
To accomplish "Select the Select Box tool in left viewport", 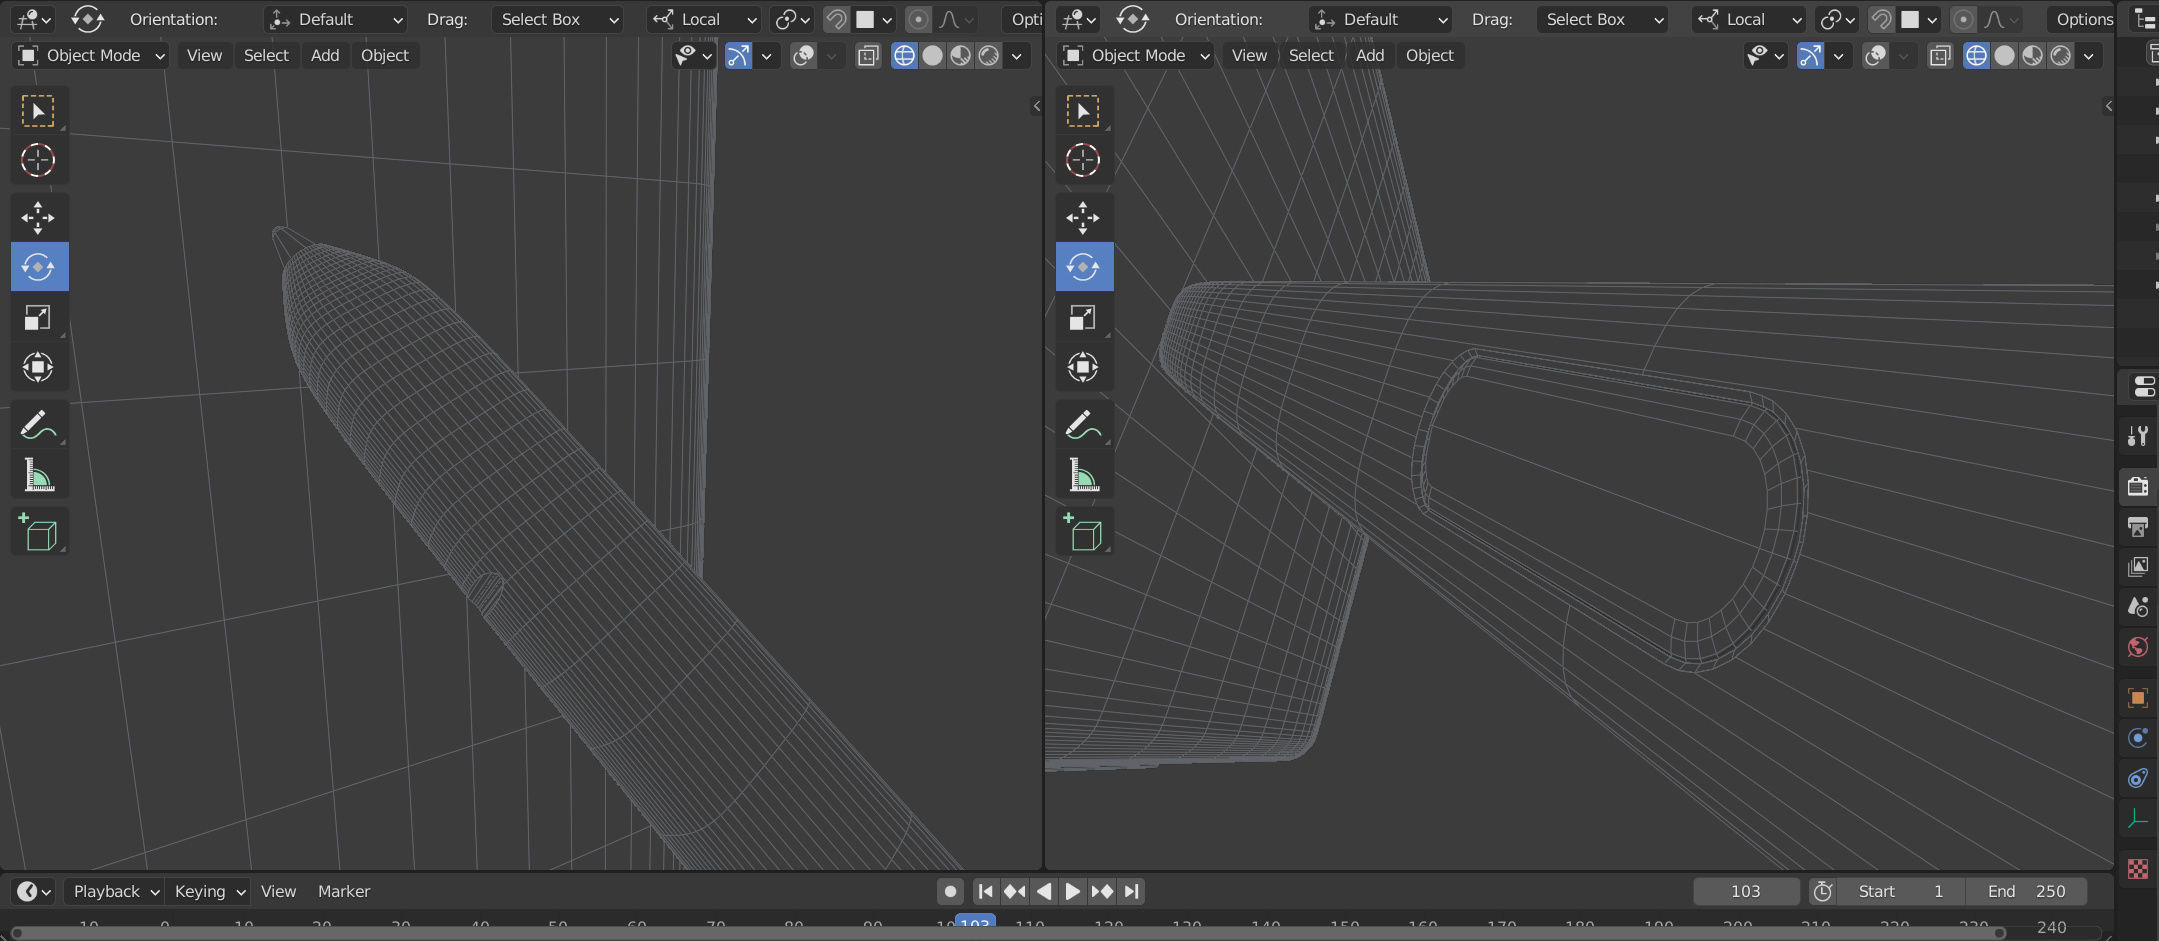I will click(38, 111).
